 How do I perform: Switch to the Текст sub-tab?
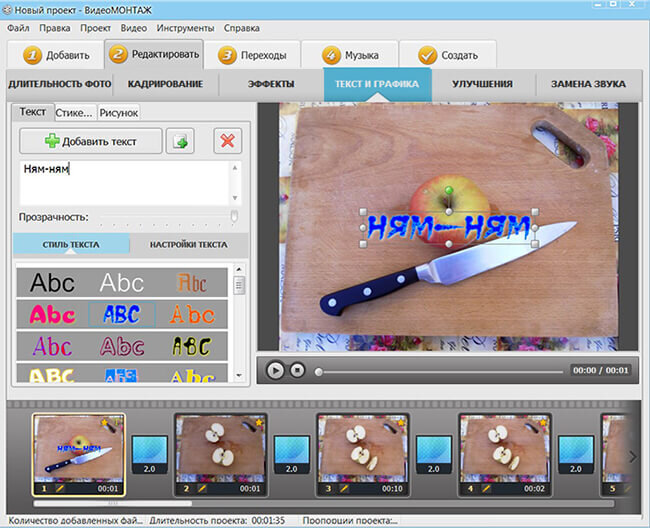coord(33,112)
